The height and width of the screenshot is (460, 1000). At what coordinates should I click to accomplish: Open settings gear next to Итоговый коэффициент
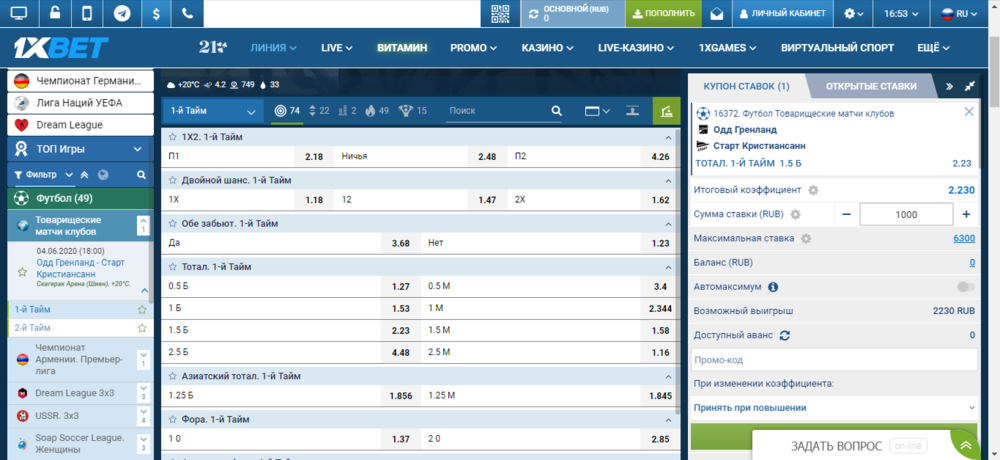click(x=813, y=190)
